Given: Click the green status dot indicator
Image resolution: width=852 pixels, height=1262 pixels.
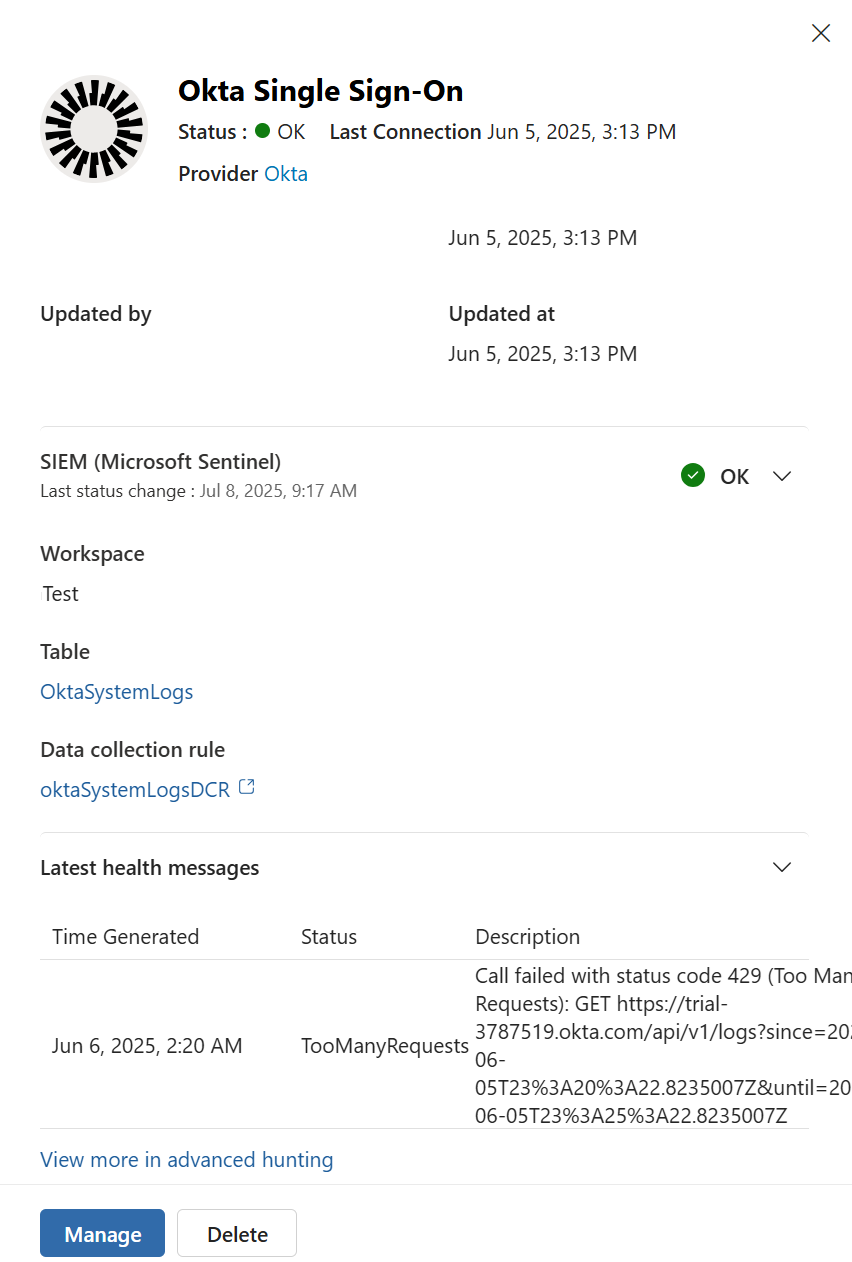Looking at the screenshot, I should pyautogui.click(x=263, y=131).
